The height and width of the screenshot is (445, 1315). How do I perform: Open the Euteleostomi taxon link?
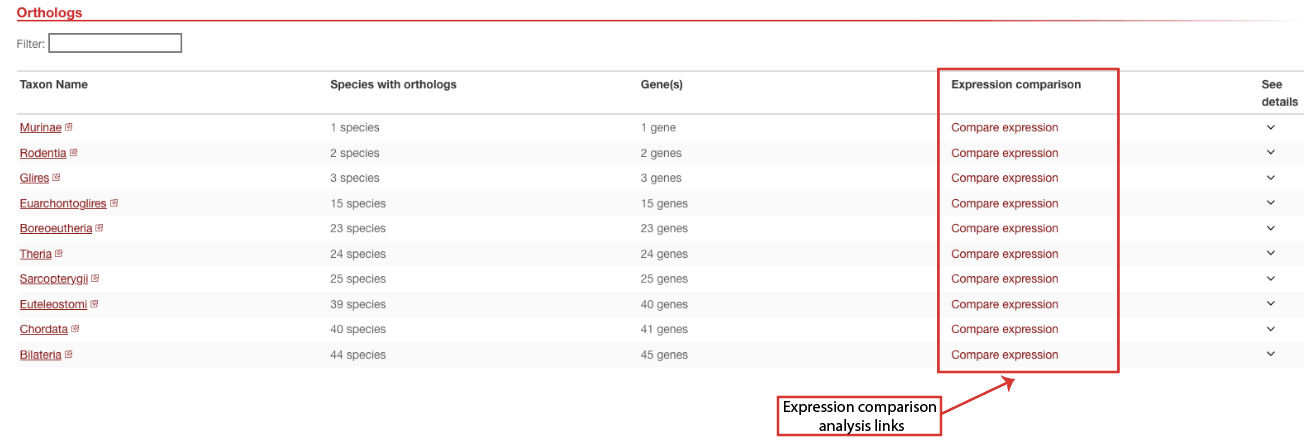(53, 304)
